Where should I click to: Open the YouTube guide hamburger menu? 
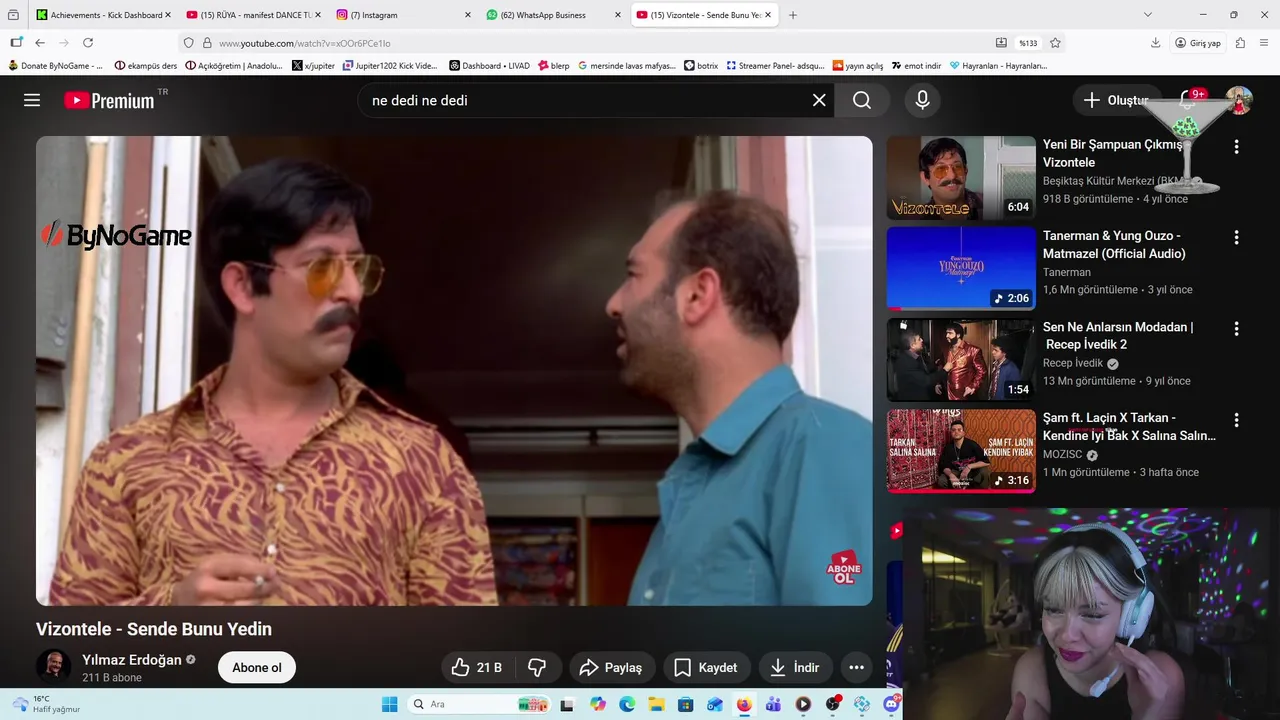(32, 100)
